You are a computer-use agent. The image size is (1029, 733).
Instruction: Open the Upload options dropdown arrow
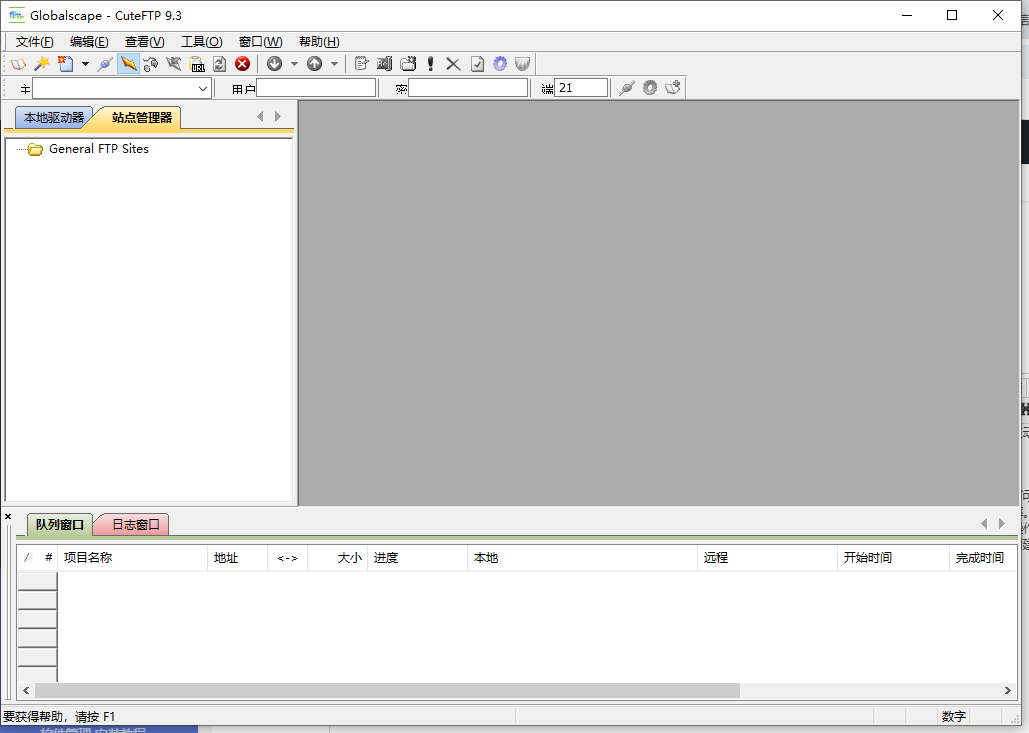[x=334, y=64]
